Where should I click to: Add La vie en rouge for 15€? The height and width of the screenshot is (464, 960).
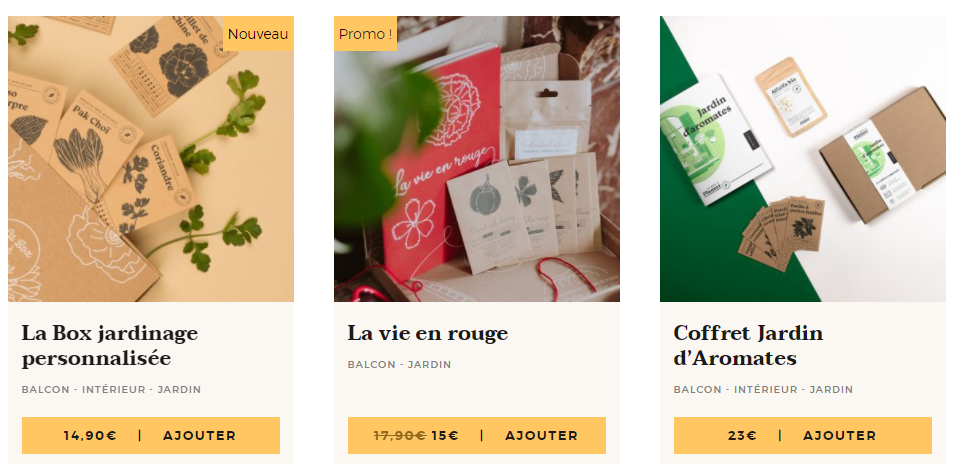coord(476,435)
